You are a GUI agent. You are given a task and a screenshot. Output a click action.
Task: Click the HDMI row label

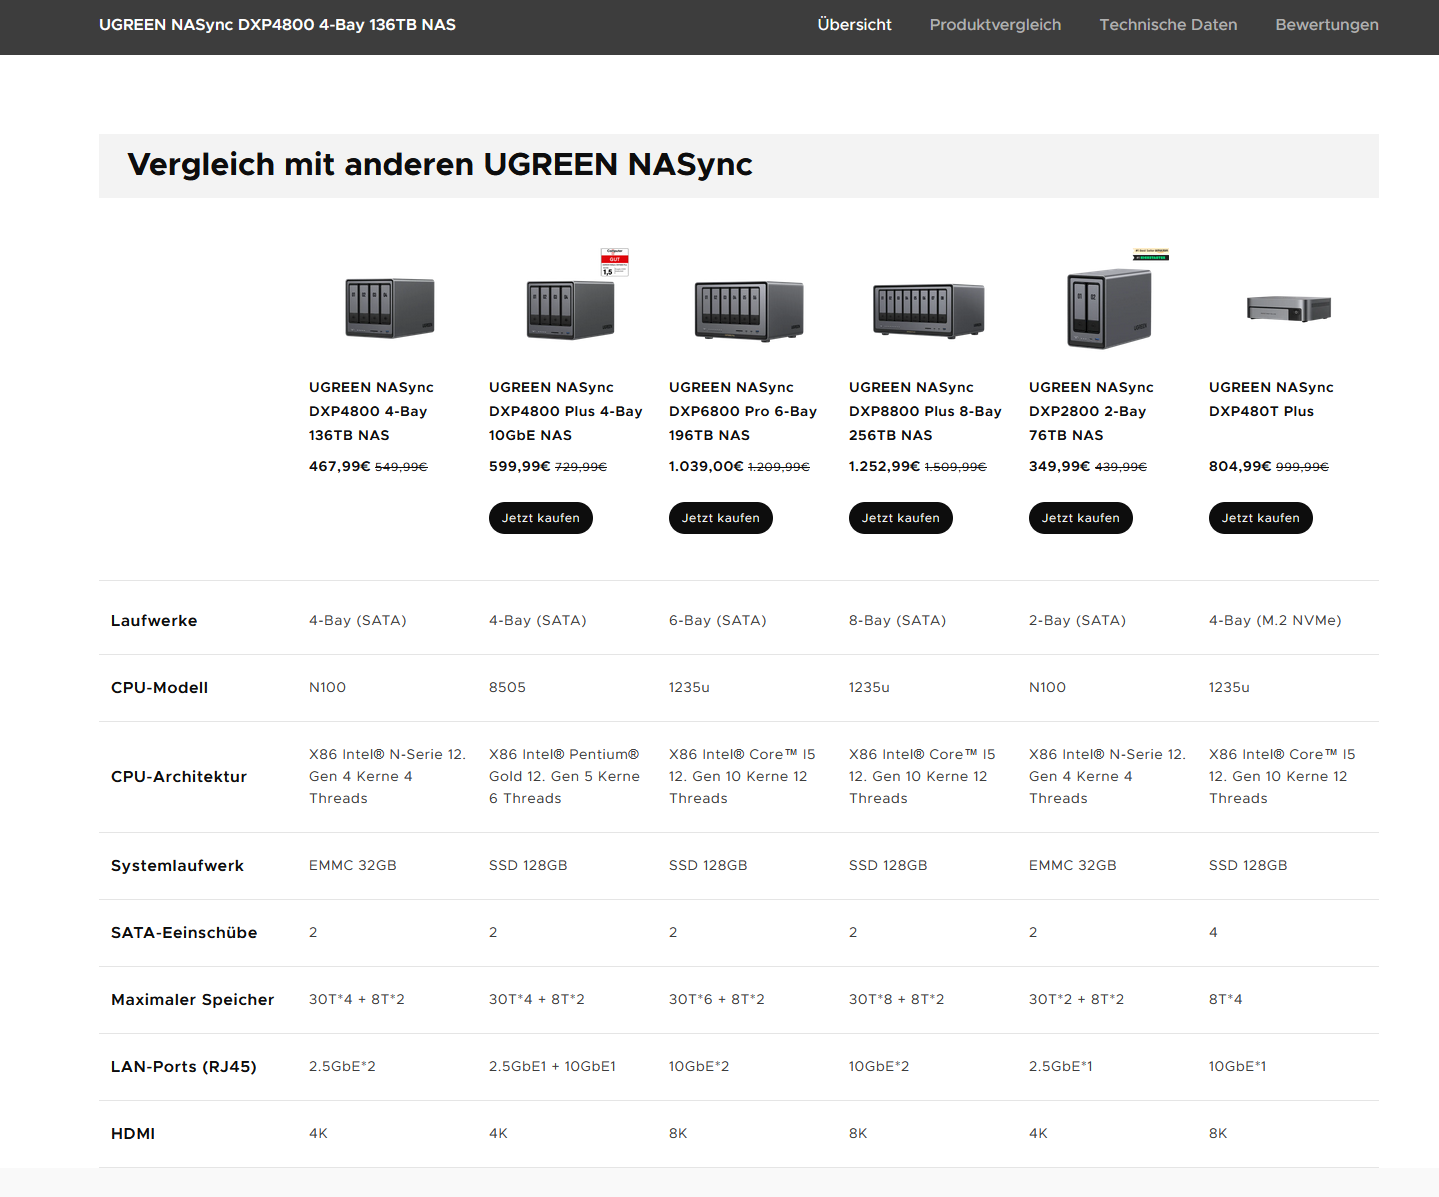click(x=133, y=1134)
